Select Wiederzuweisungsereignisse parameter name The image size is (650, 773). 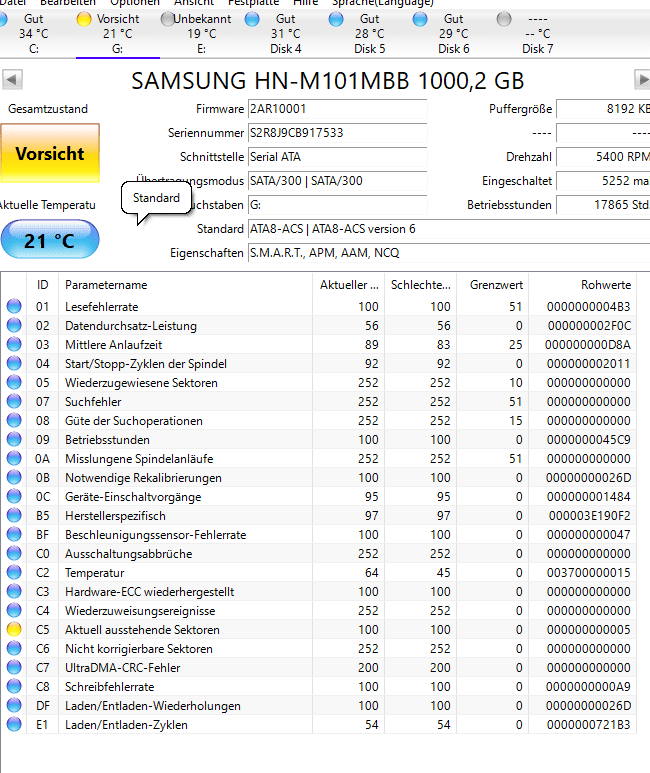click(x=140, y=611)
